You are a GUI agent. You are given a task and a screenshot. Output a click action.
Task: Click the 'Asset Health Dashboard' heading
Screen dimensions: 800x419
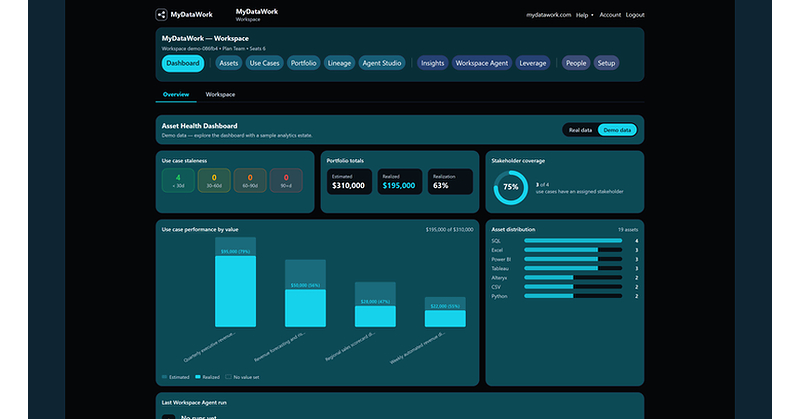click(199, 126)
